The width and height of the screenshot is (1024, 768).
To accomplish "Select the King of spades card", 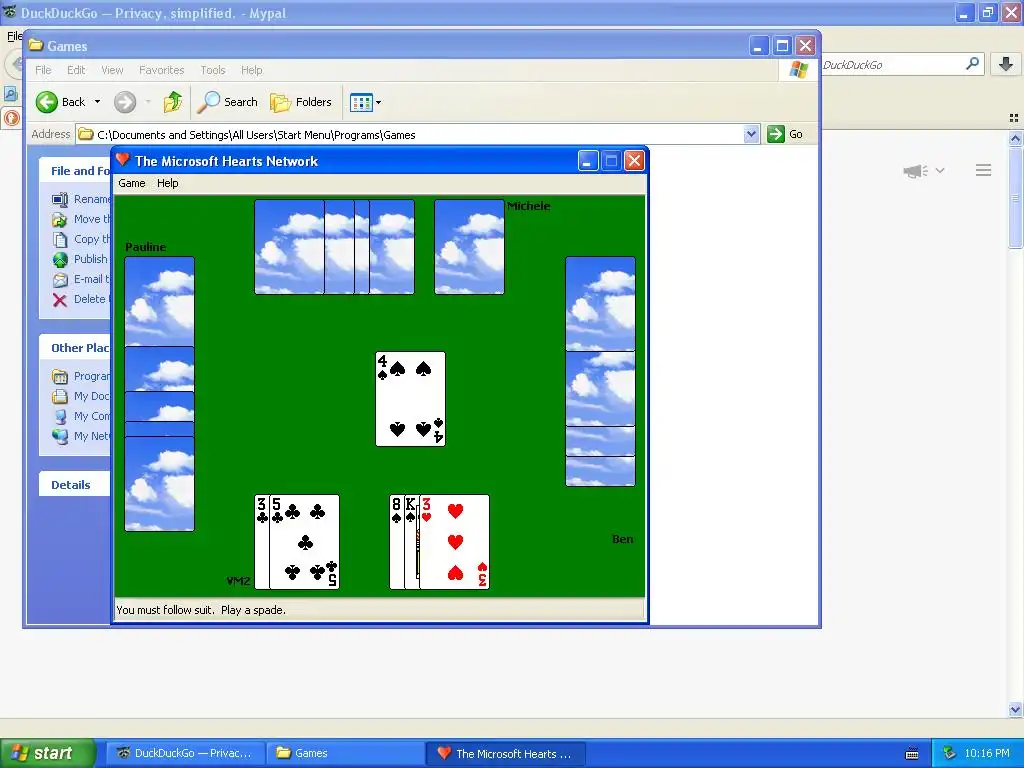I will tap(411, 542).
